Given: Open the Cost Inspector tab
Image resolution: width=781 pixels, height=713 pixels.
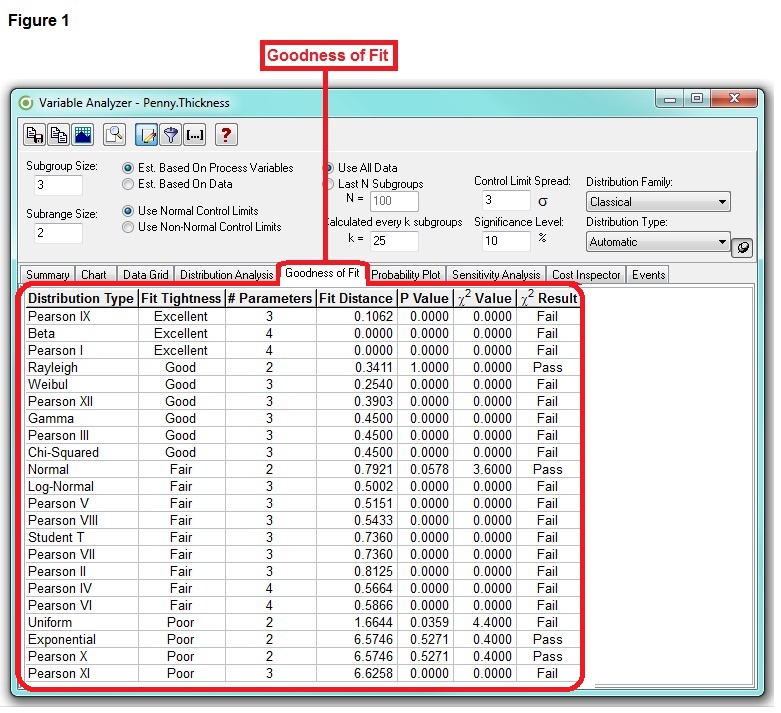Looking at the screenshot, I should click(x=586, y=275).
